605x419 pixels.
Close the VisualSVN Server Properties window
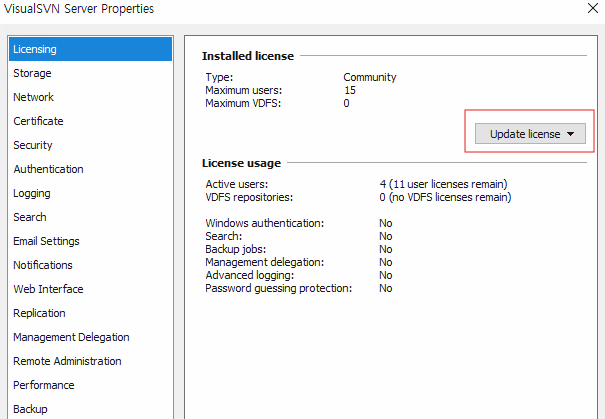pyautogui.click(x=593, y=8)
